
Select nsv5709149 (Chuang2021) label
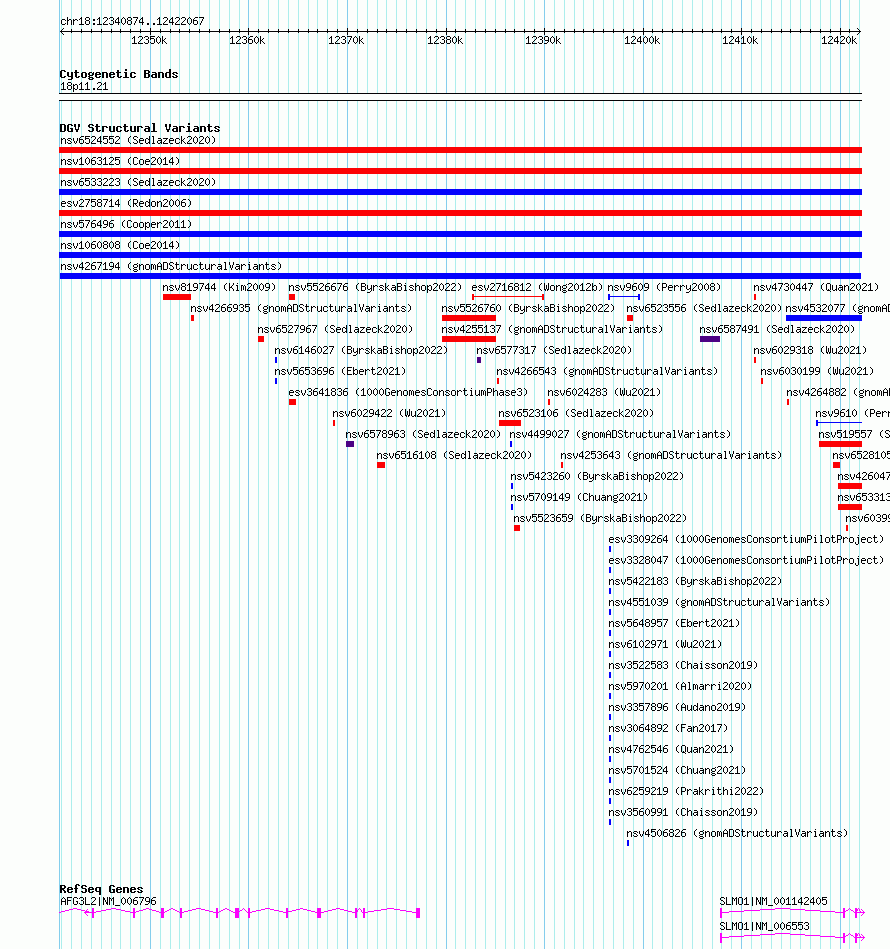pyautogui.click(x=579, y=497)
